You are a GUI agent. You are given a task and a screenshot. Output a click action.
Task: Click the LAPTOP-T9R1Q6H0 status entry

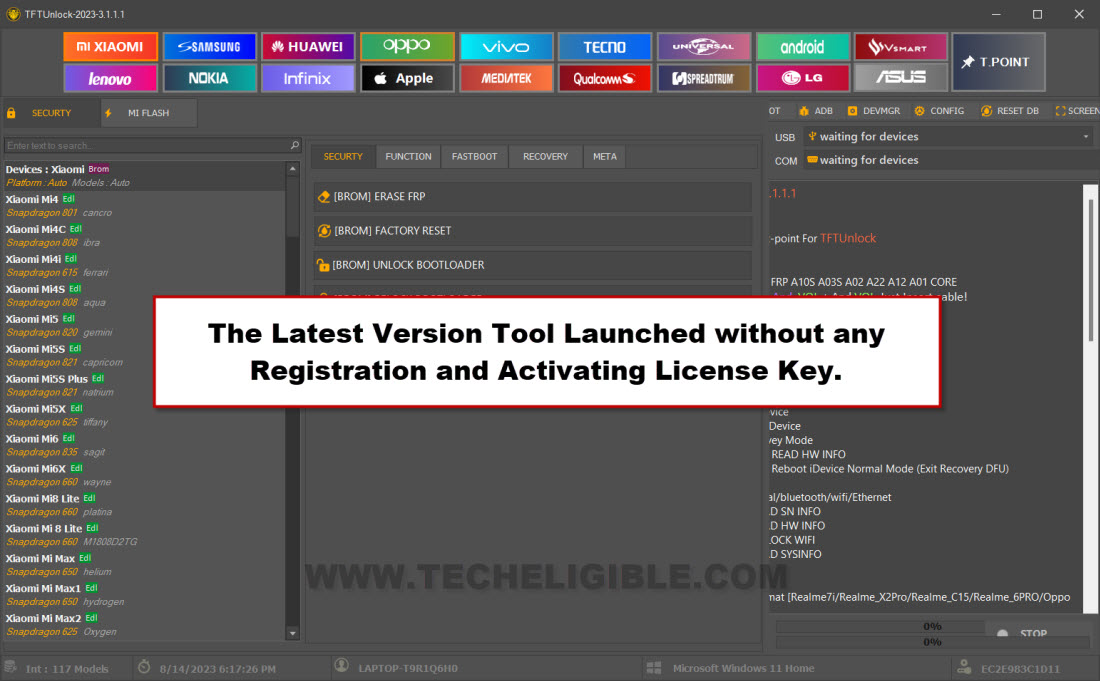pyautogui.click(x=408, y=668)
